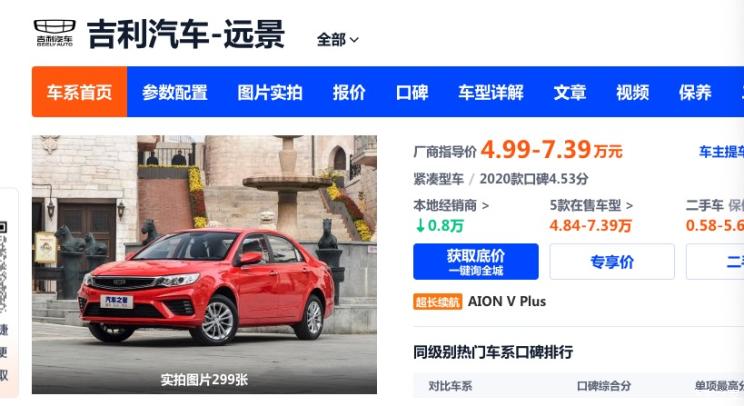Open the 图片实拍 tab
The image size is (744, 406).
point(270,92)
